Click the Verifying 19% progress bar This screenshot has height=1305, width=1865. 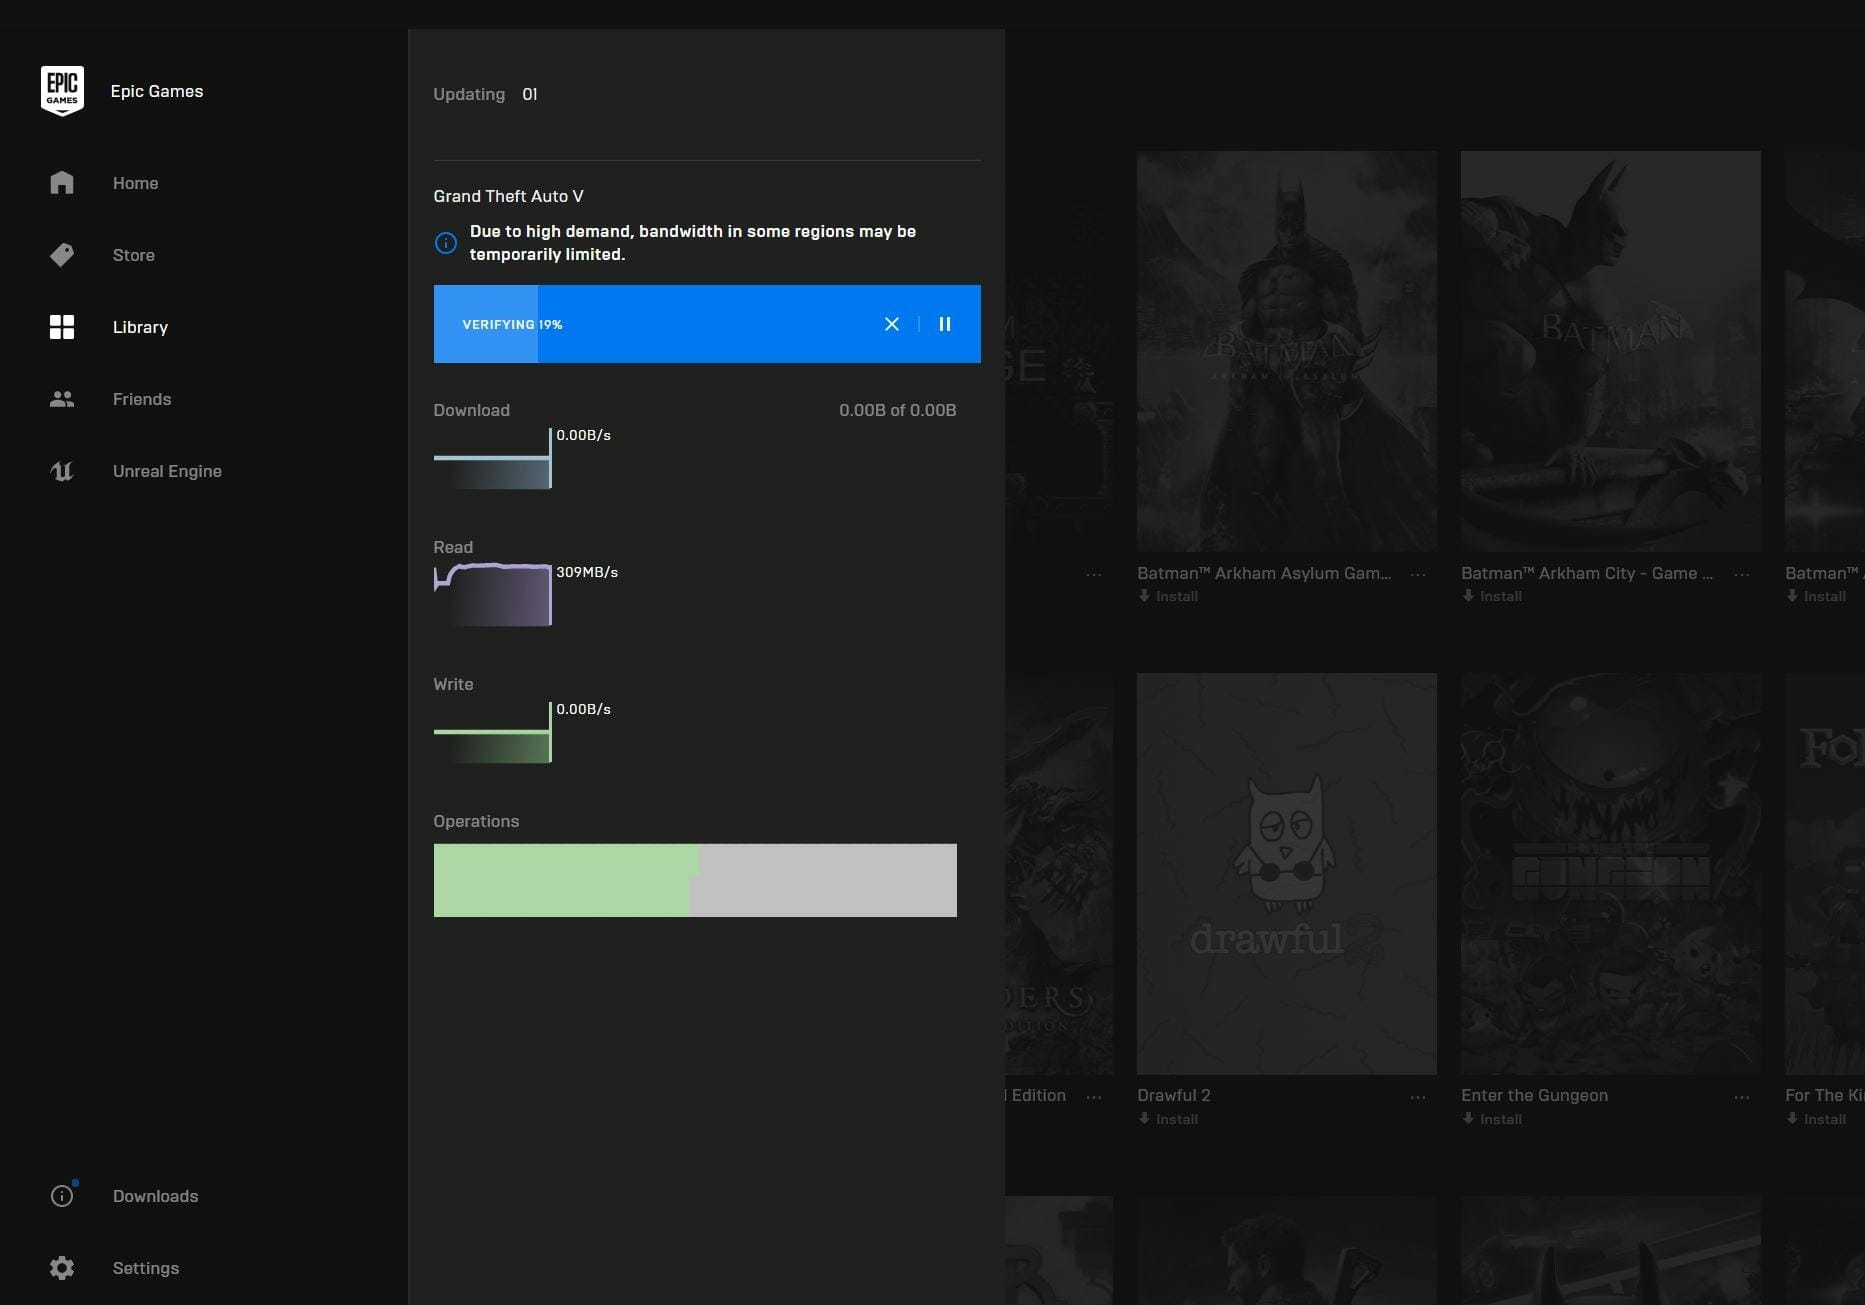point(660,324)
